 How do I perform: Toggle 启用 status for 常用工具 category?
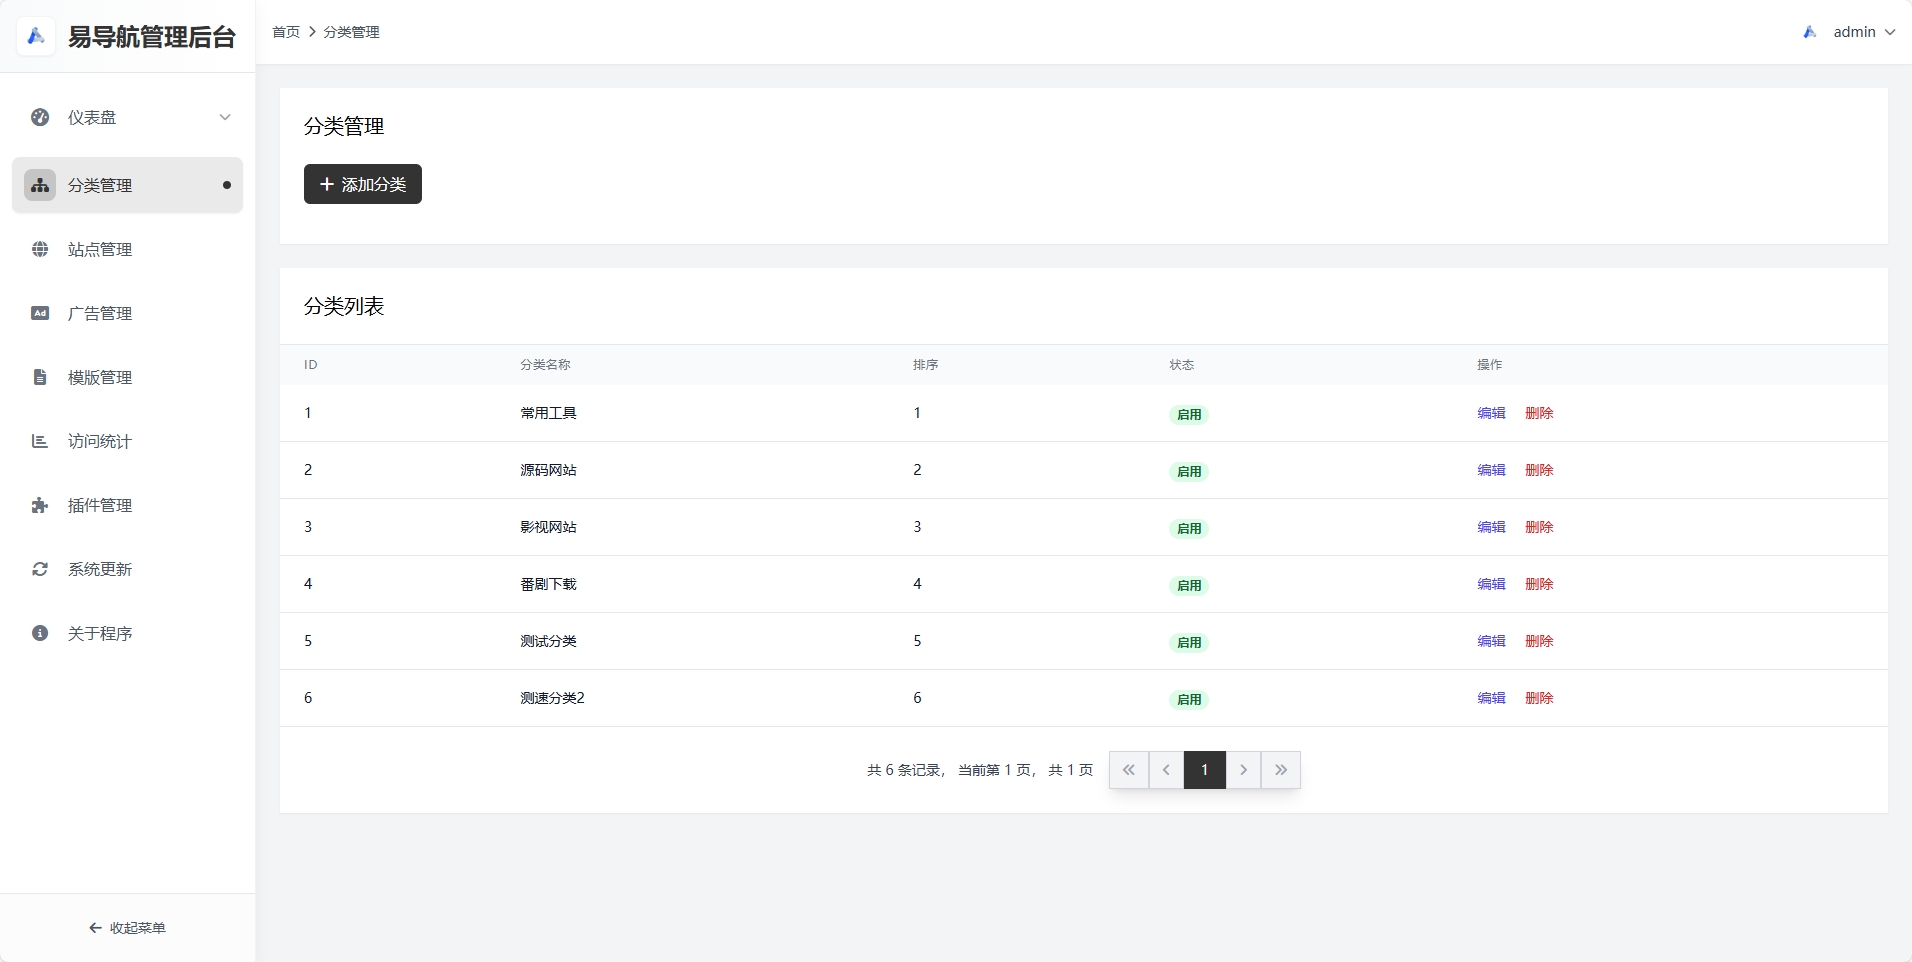click(1189, 414)
